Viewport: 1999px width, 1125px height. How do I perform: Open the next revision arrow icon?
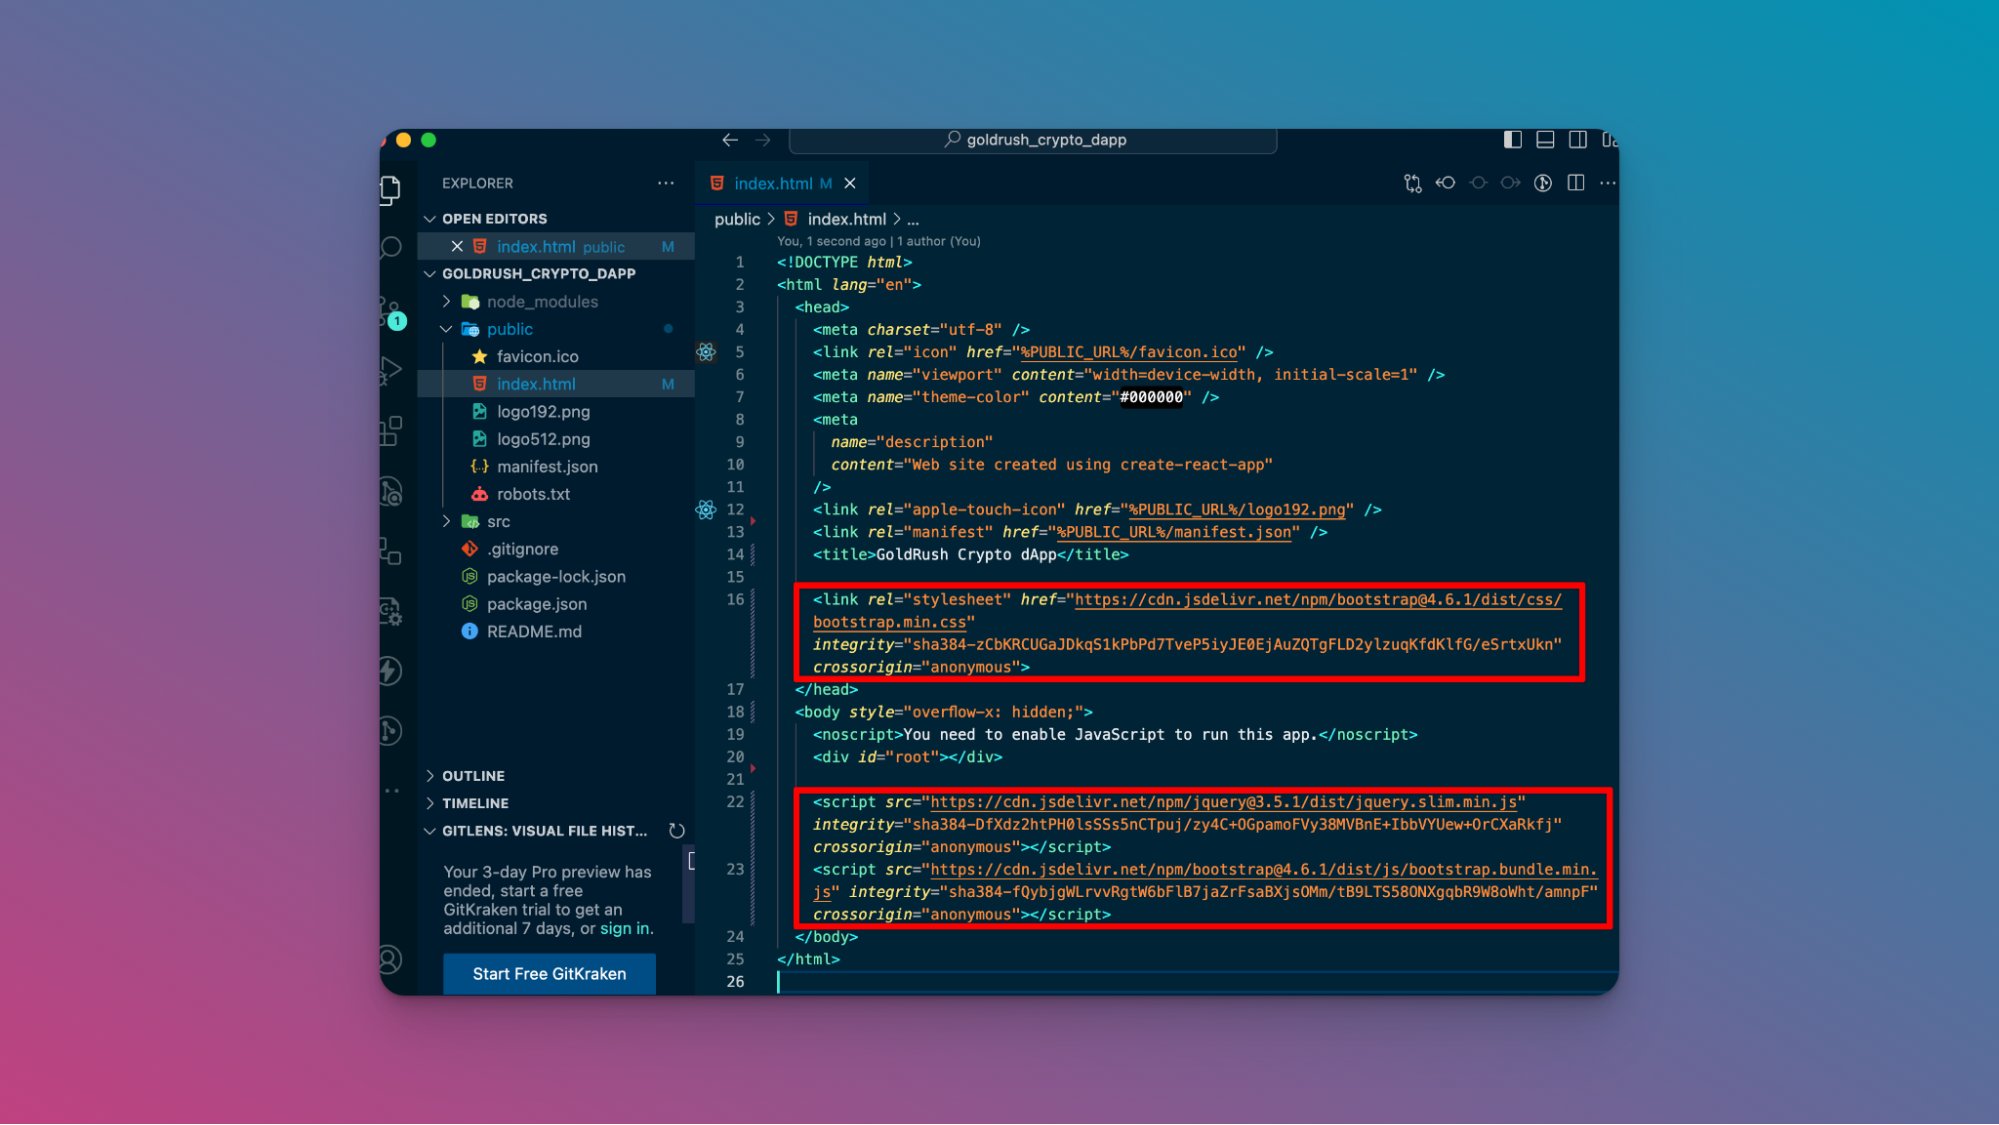click(x=1510, y=183)
